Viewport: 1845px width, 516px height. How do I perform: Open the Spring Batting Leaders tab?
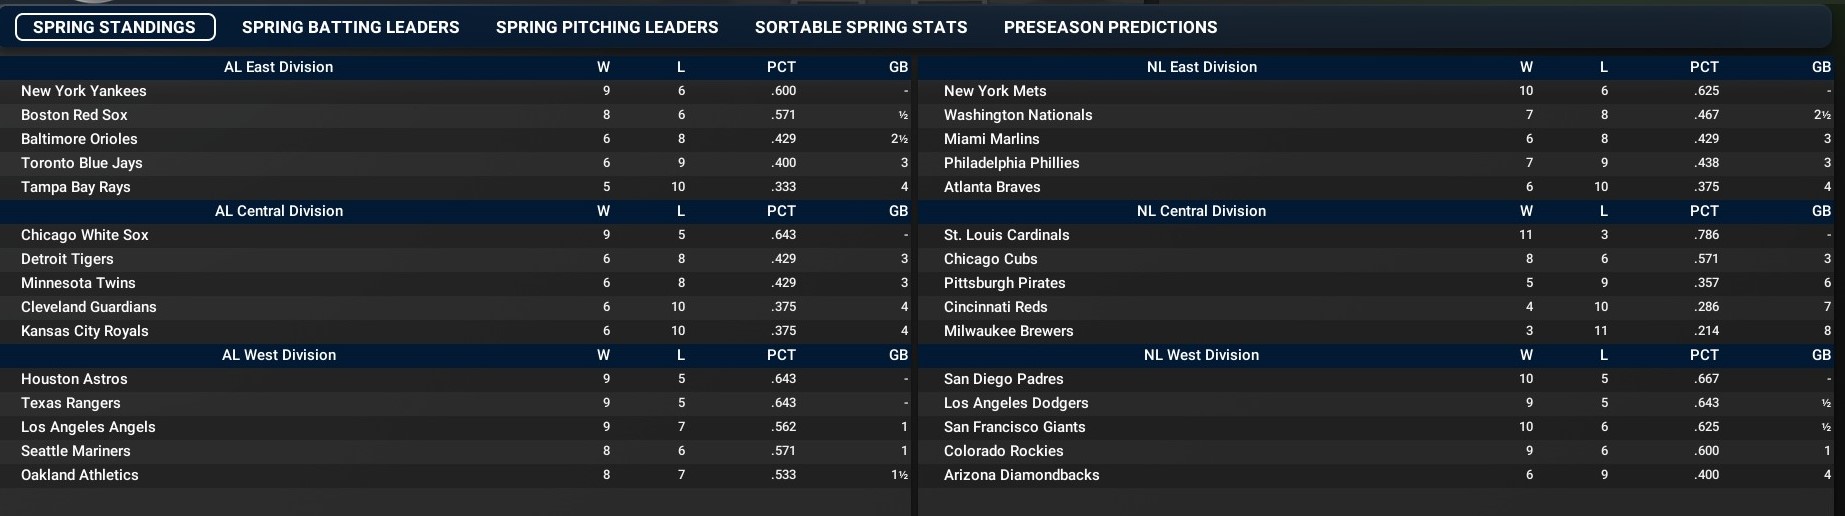tap(350, 27)
